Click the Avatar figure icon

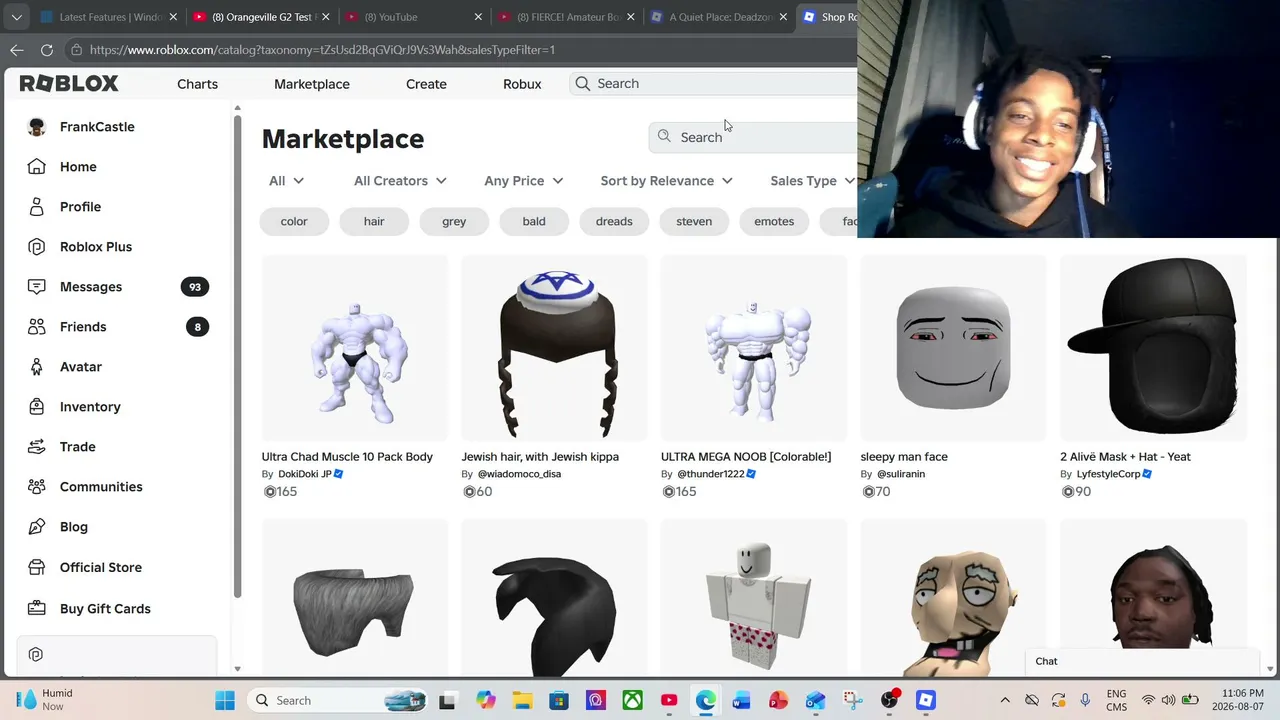[x=37, y=367]
